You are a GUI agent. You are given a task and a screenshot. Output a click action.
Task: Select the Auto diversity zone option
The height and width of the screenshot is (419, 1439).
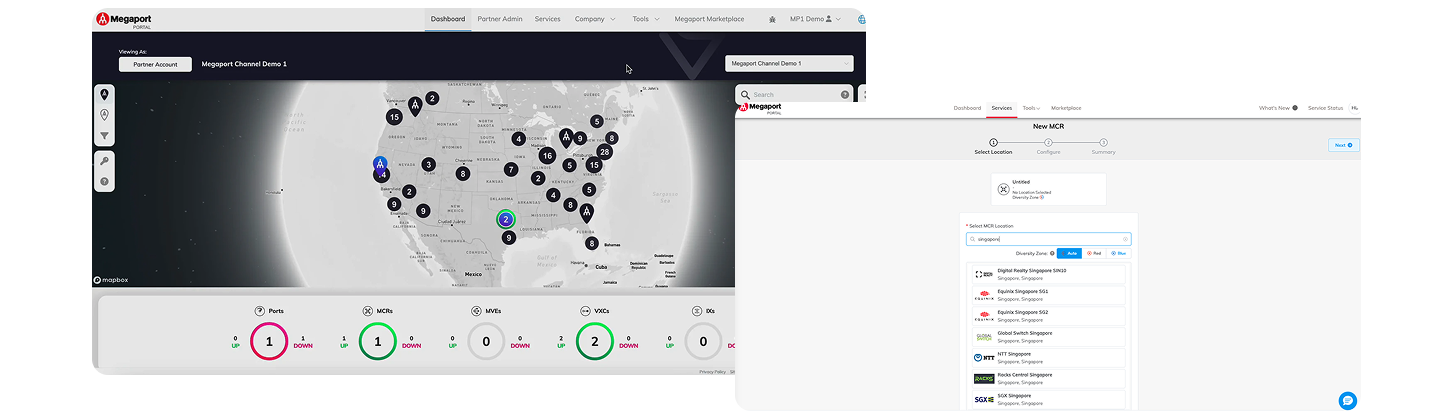pyautogui.click(x=1069, y=253)
